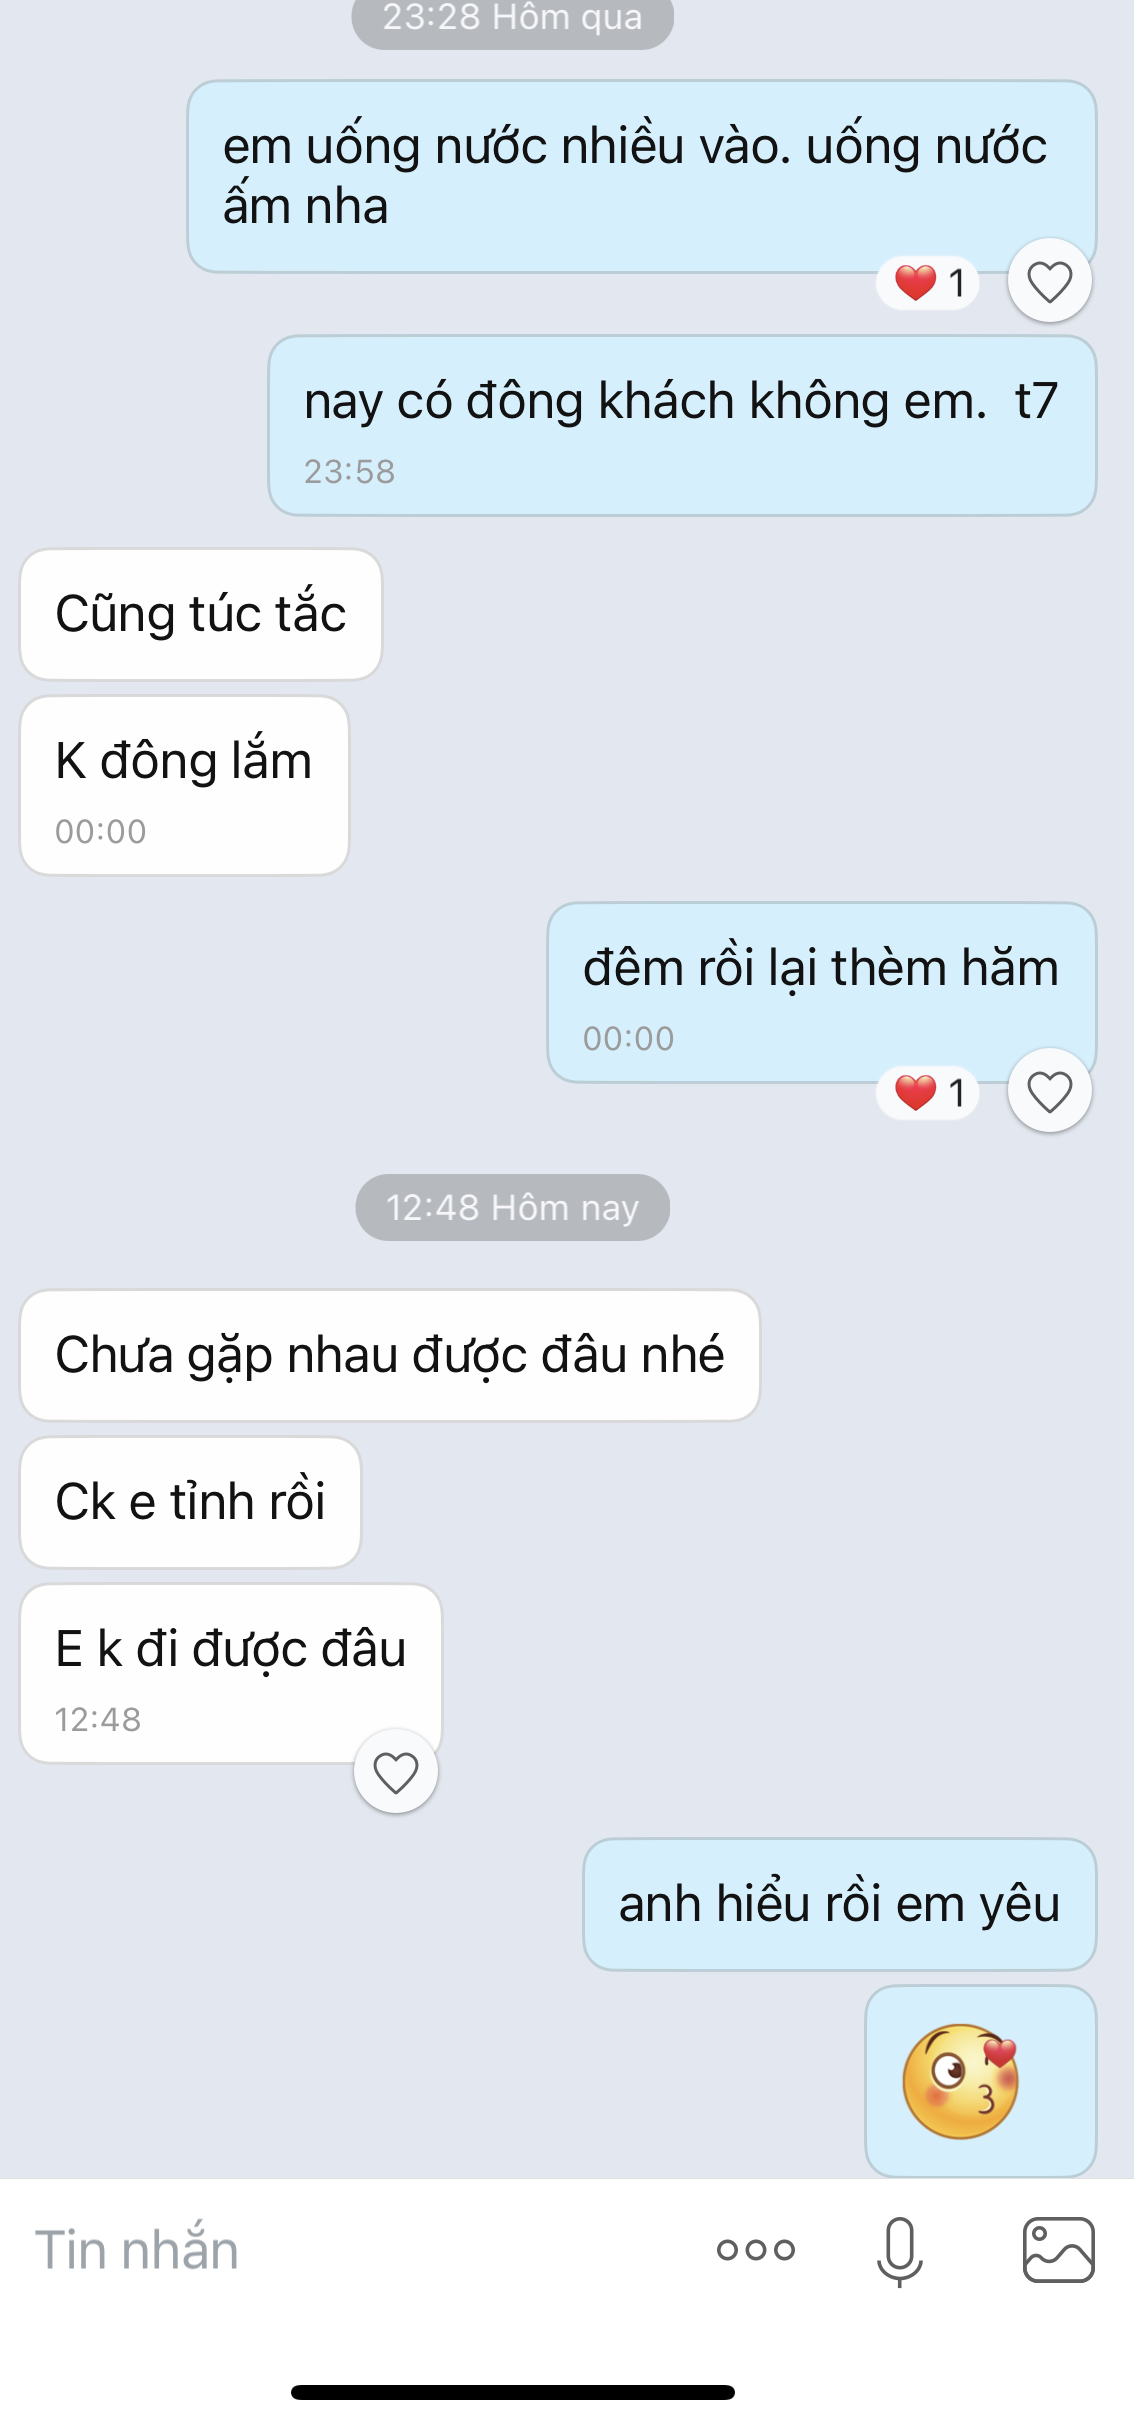Tap the 'Ck e tỉnh rồi' message
This screenshot has width=1134, height=2424.
191,1503
